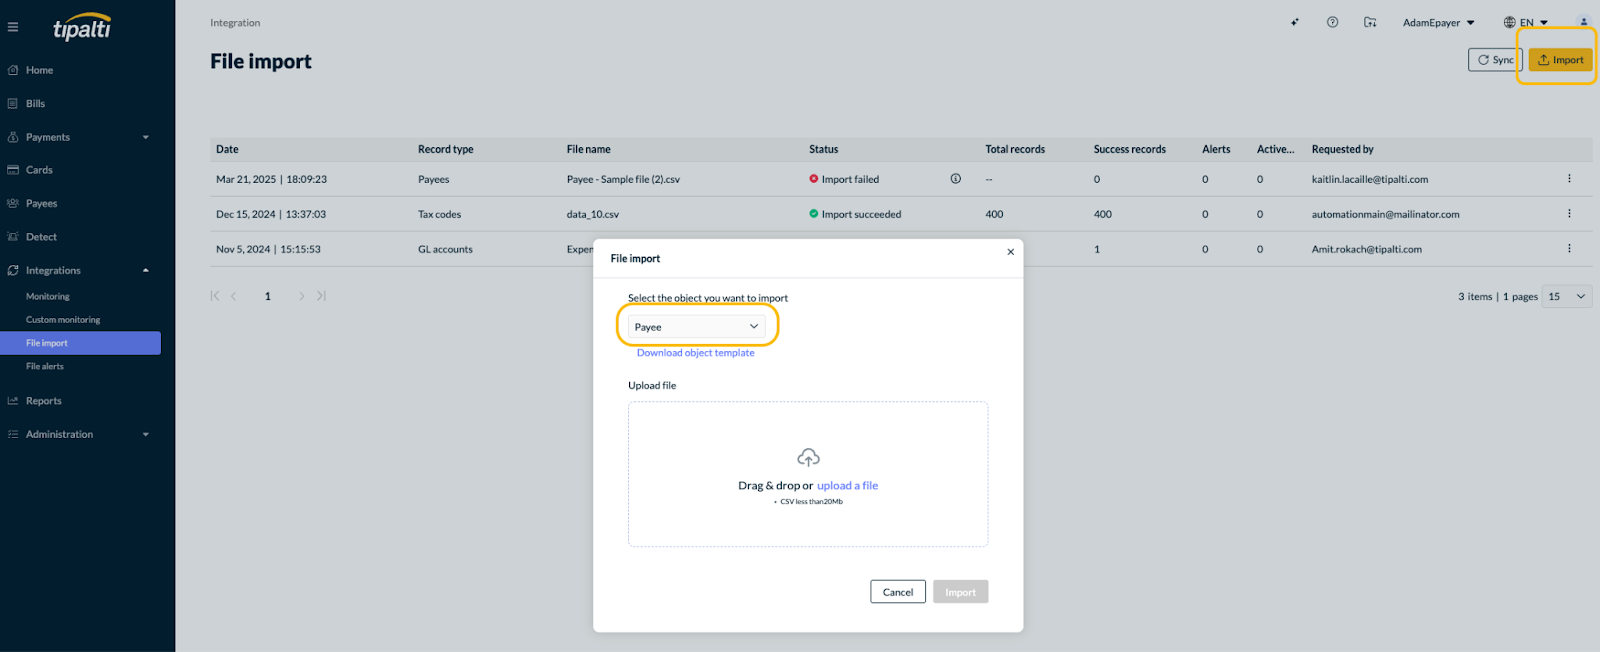Viewport: 1600px width, 652px height.
Task: Open the 15 items-per-page dropdown
Action: pos(1567,297)
